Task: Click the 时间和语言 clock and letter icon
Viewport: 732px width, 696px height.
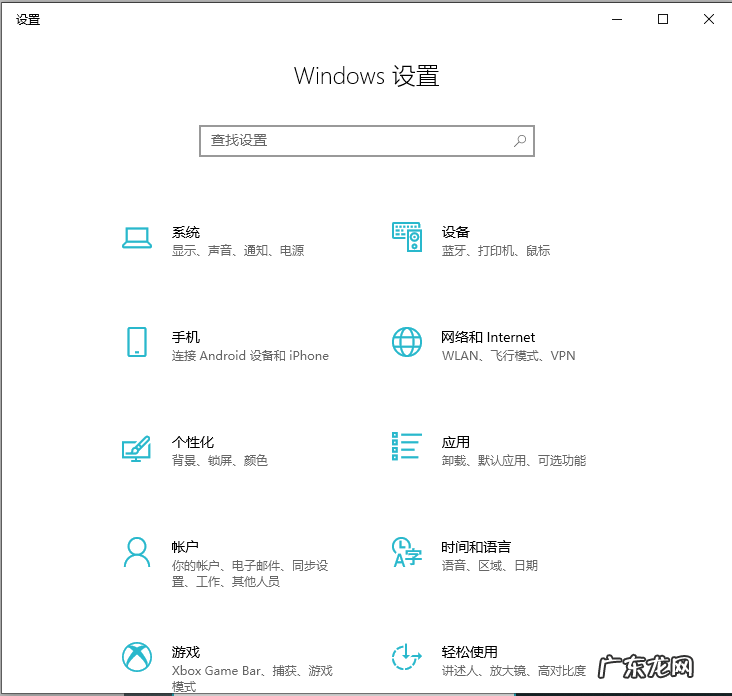Action: click(x=407, y=552)
